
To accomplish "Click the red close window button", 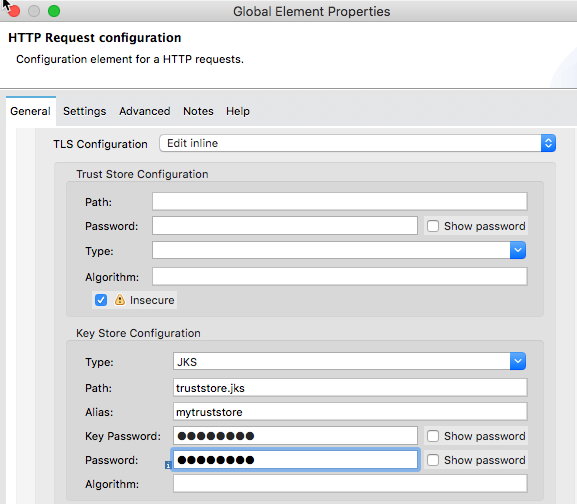I will [14, 11].
